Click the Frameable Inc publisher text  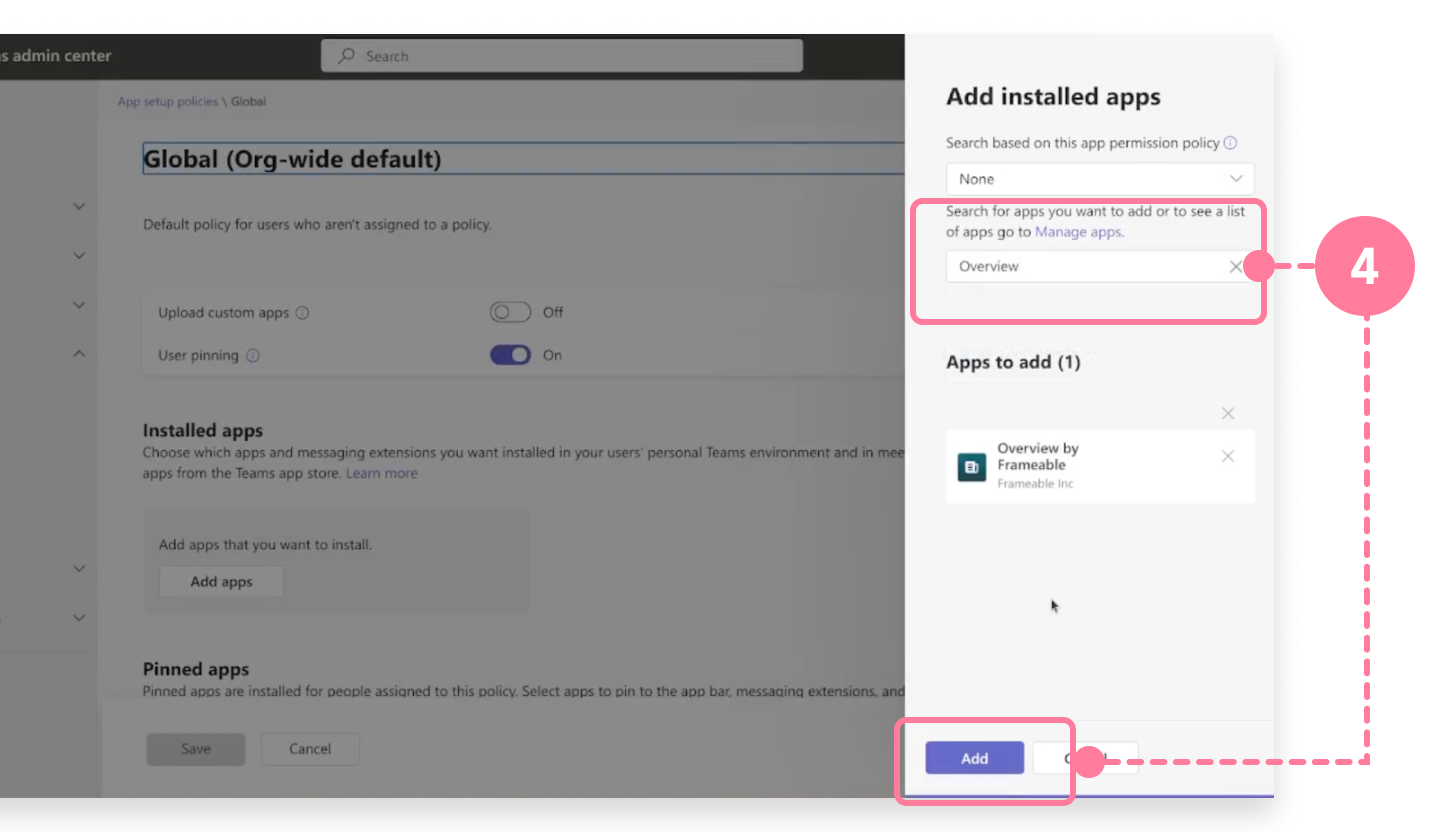coord(1036,484)
